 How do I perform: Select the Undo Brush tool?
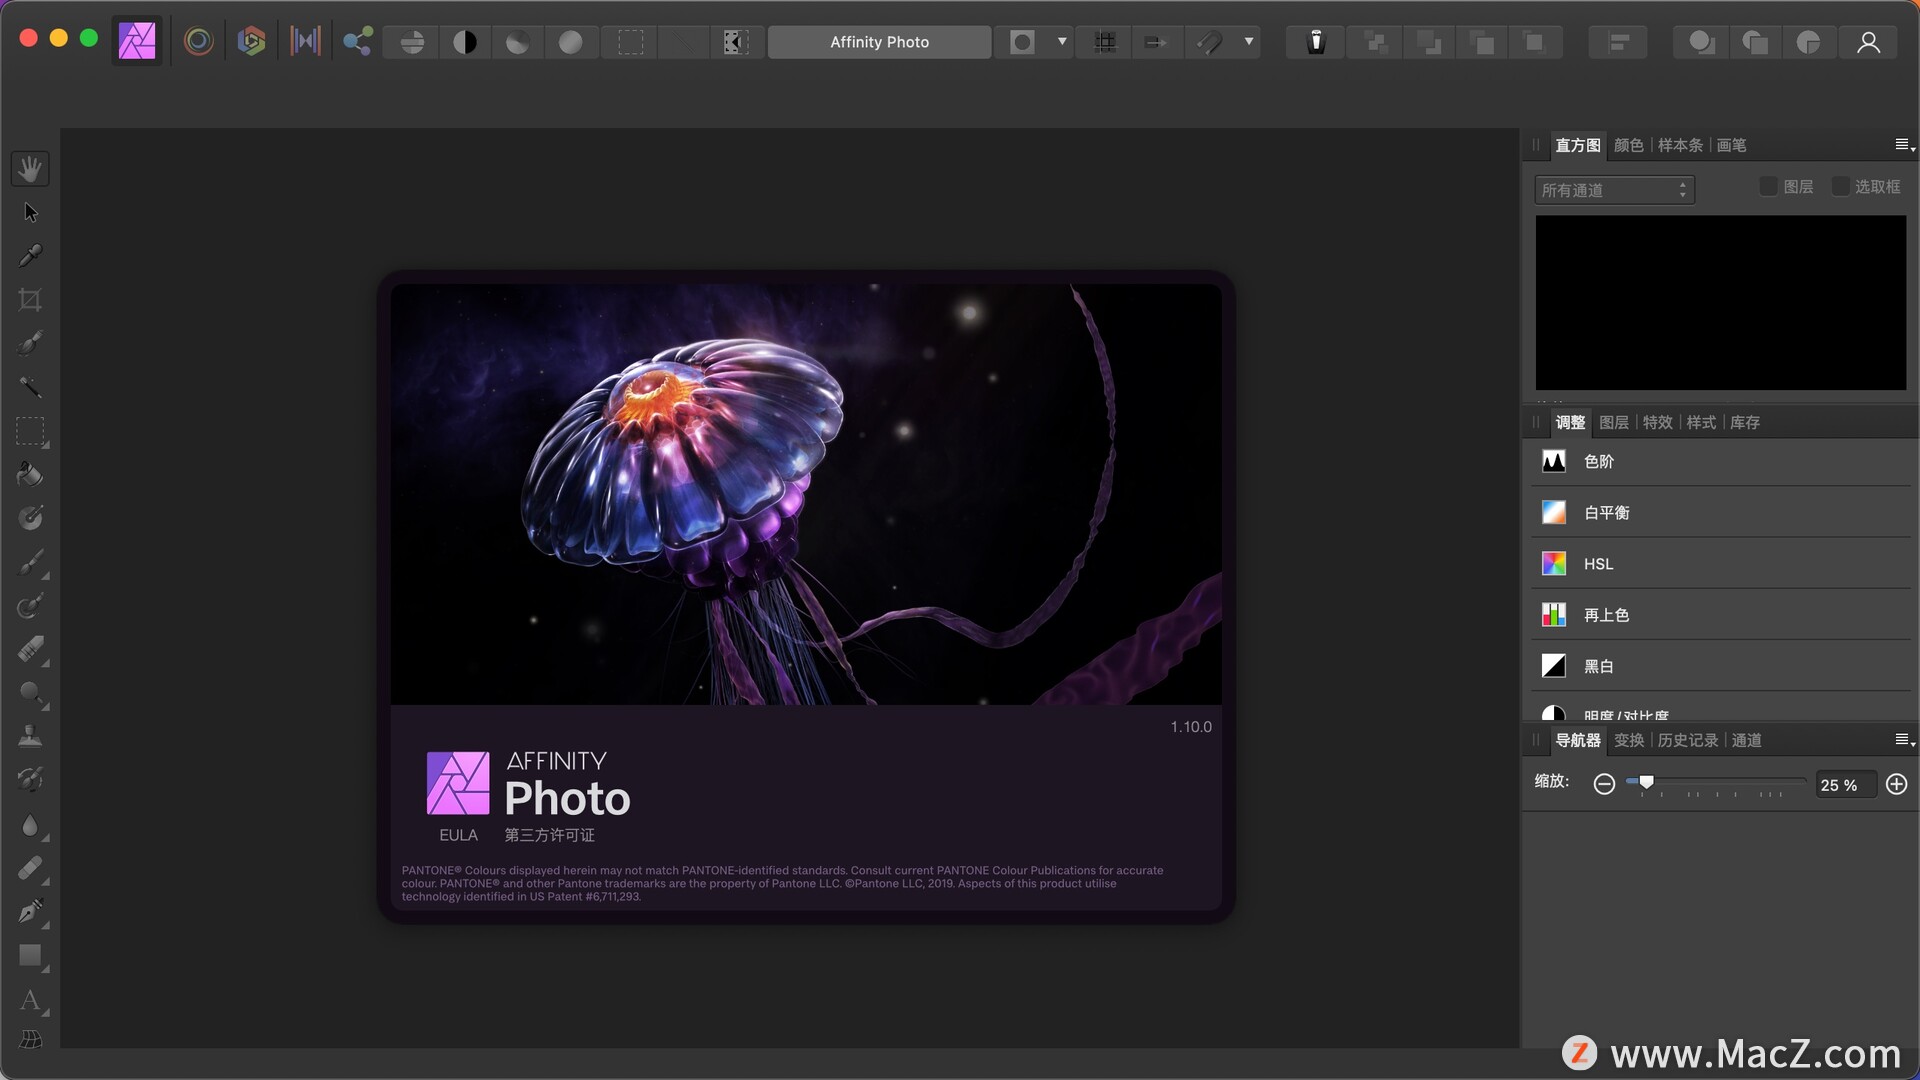coord(30,780)
